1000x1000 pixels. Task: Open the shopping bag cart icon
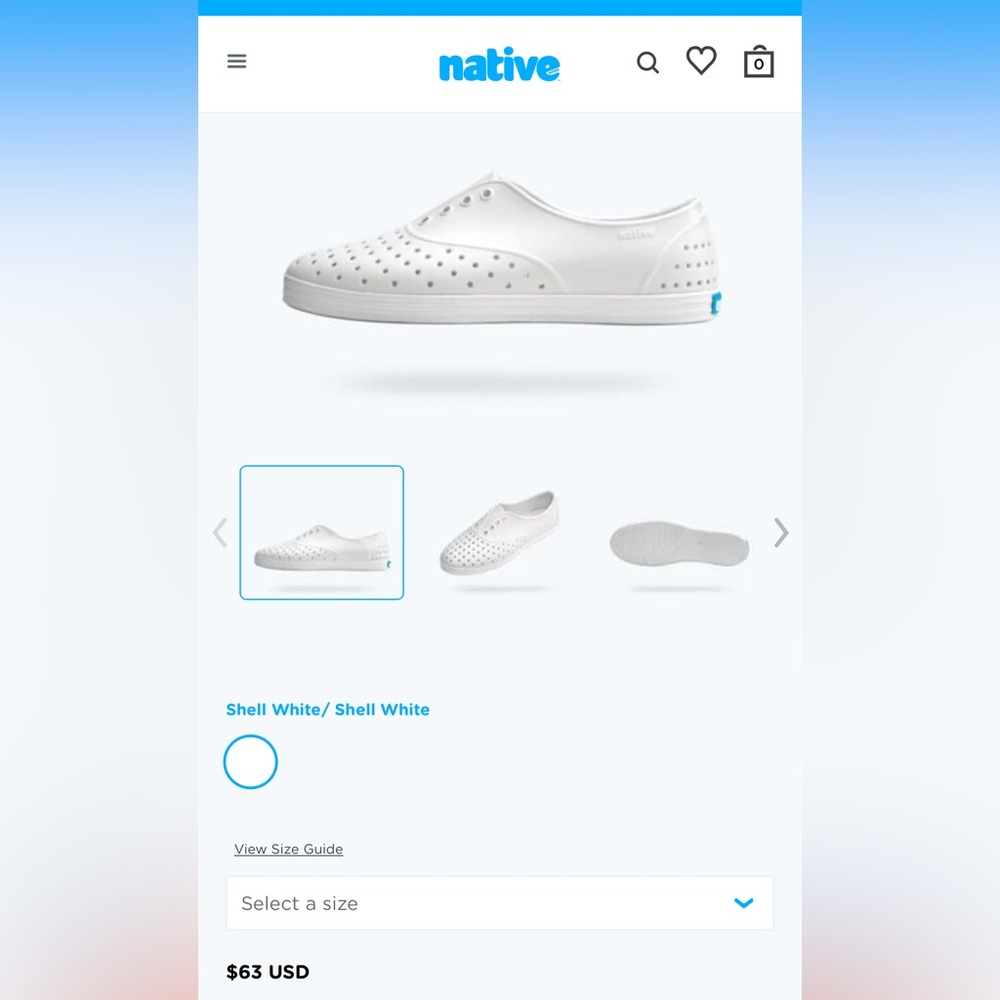coord(759,62)
